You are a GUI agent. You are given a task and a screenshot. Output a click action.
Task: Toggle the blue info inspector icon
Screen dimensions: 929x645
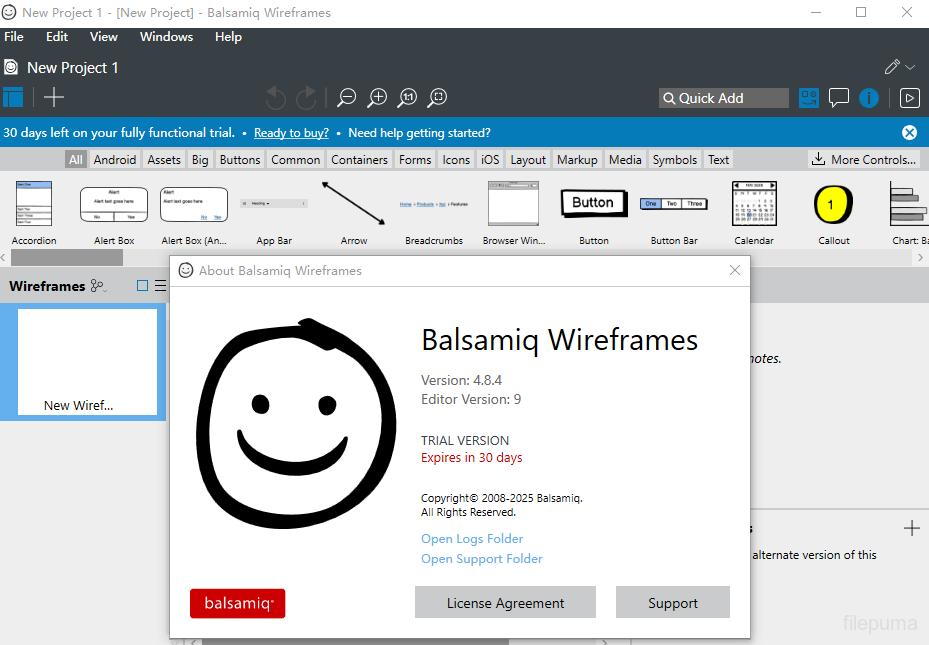tap(869, 98)
